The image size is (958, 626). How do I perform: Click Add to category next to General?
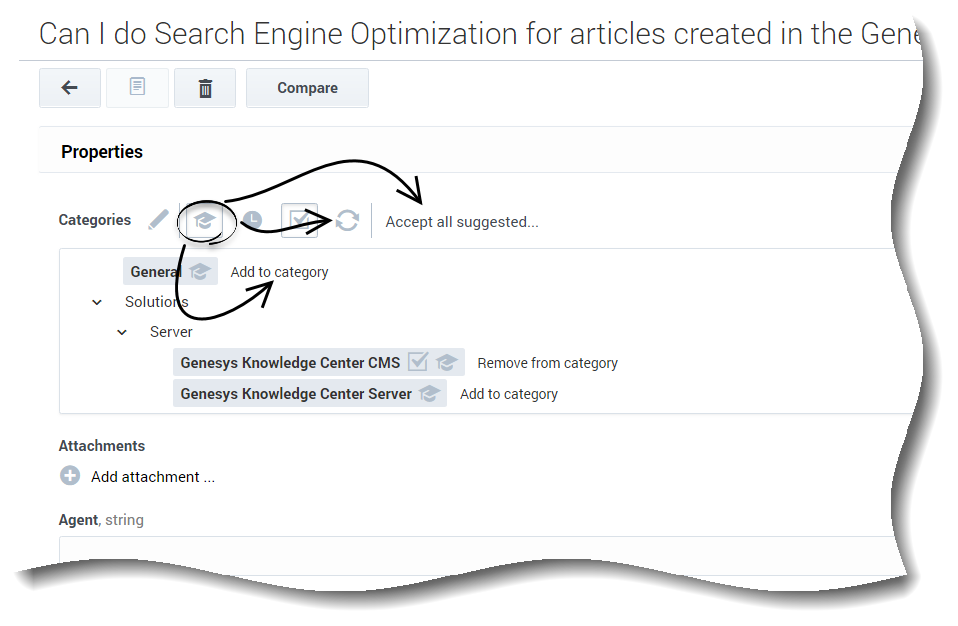[279, 272]
